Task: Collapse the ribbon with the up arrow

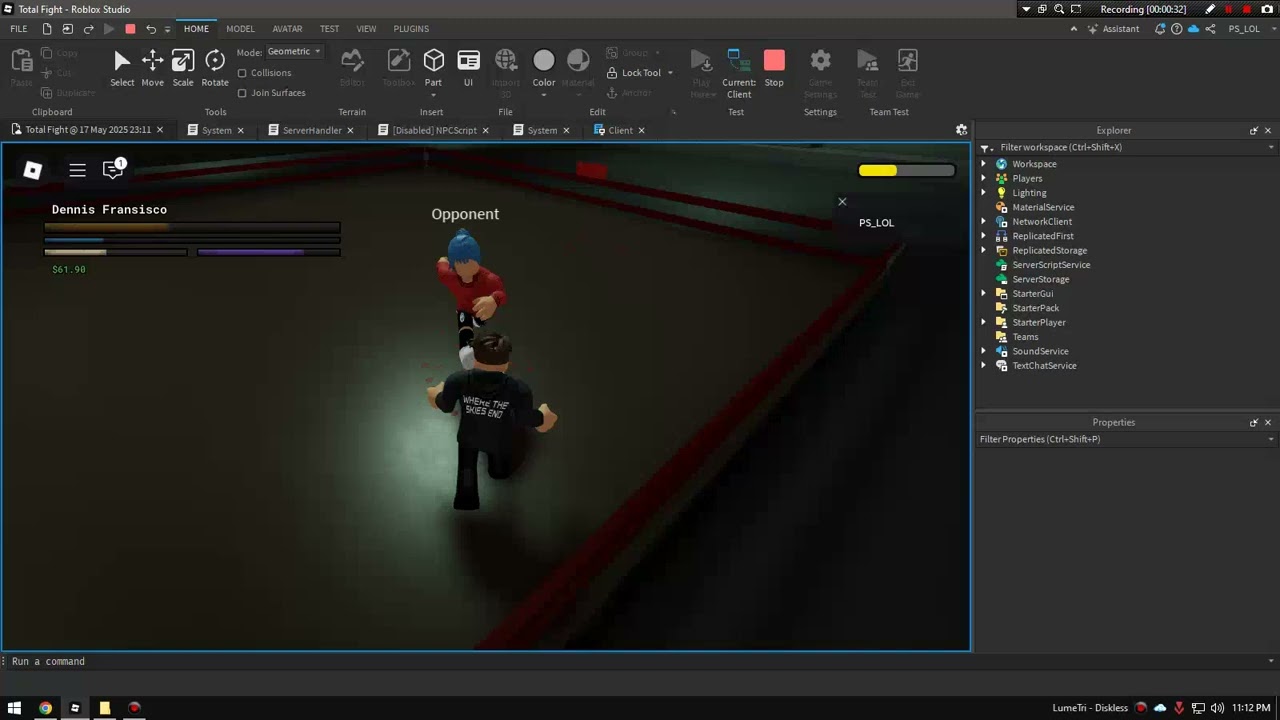Action: tap(1074, 29)
